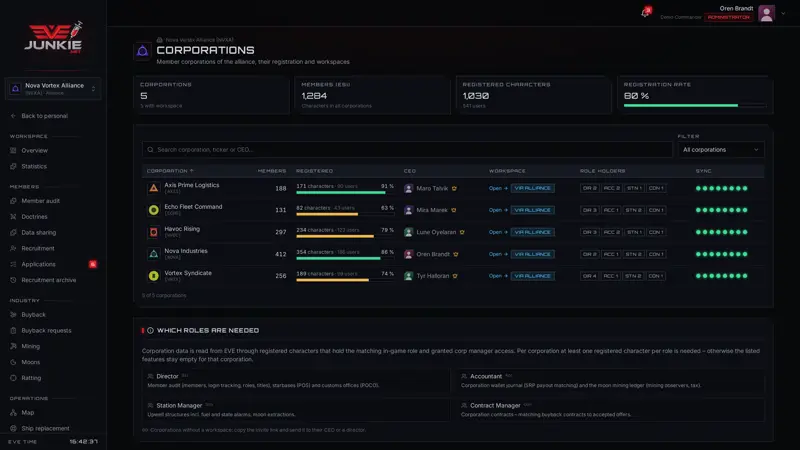Click the Axis Prime Logistics registration progress bar

coord(345,192)
